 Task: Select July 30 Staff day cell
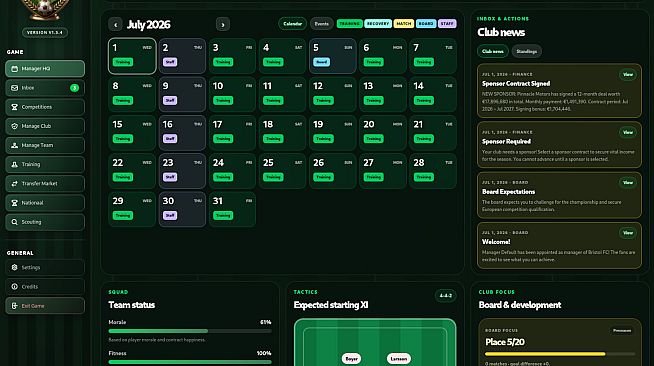(x=182, y=210)
